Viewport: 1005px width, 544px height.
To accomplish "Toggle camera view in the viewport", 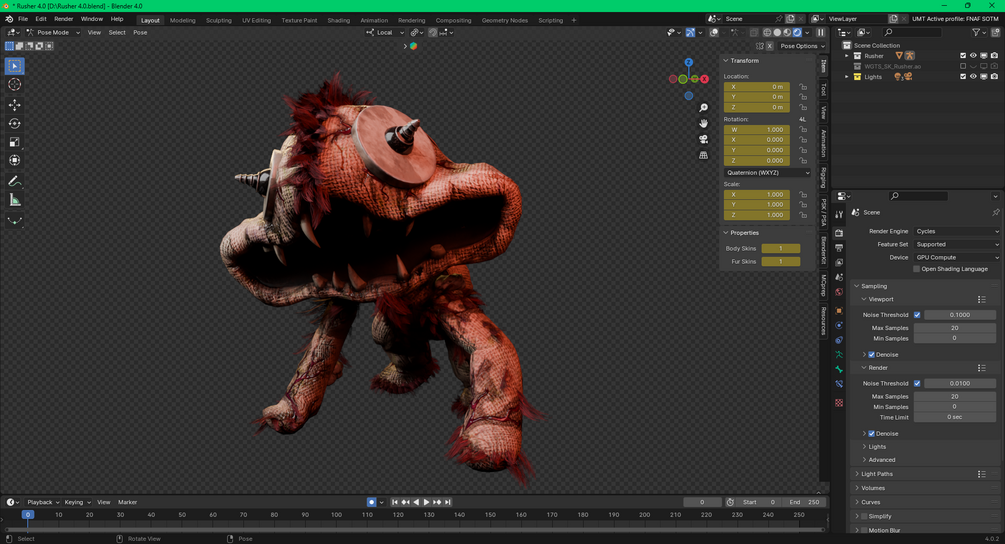I will [704, 139].
